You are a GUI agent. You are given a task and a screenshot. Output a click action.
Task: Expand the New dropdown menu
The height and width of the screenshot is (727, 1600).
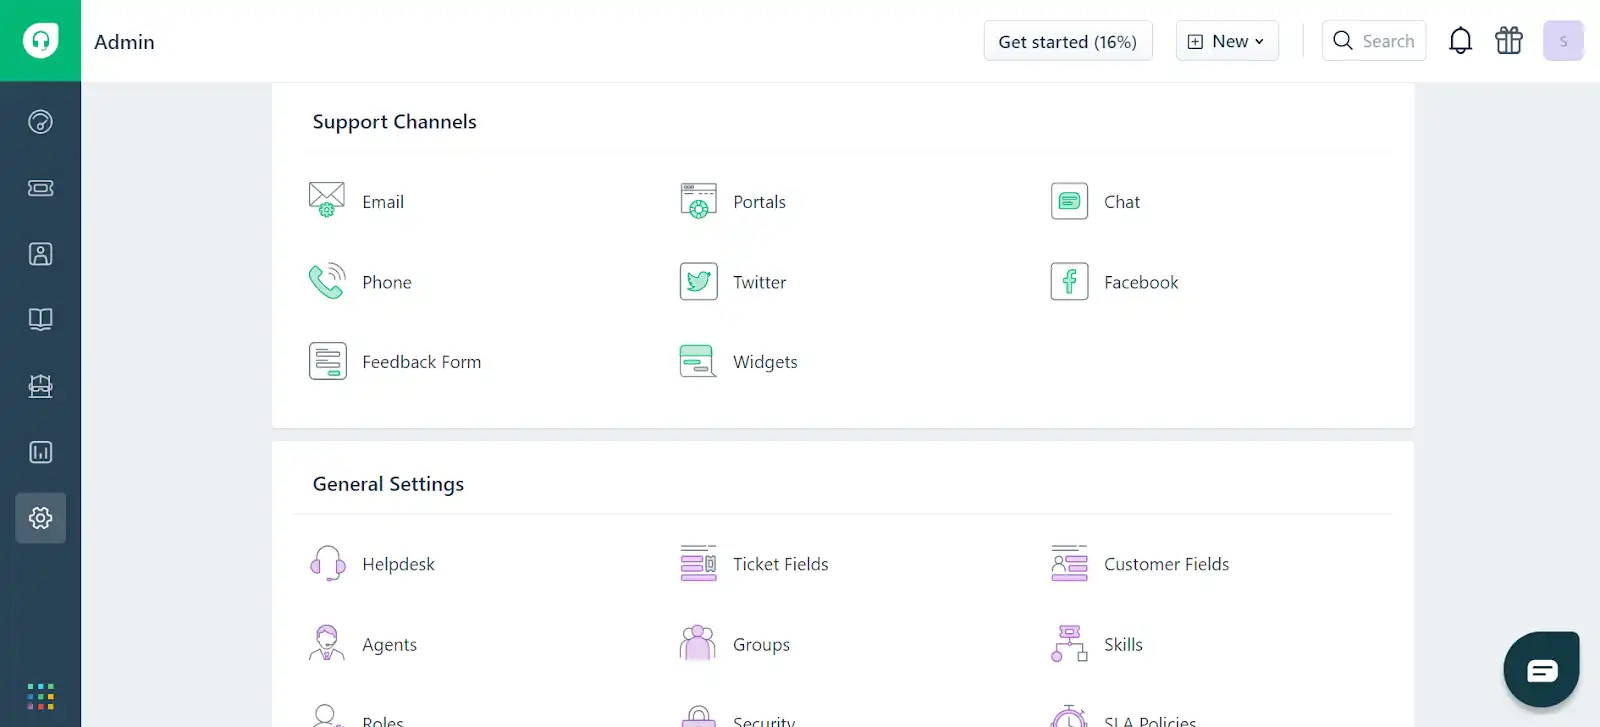pos(1227,41)
